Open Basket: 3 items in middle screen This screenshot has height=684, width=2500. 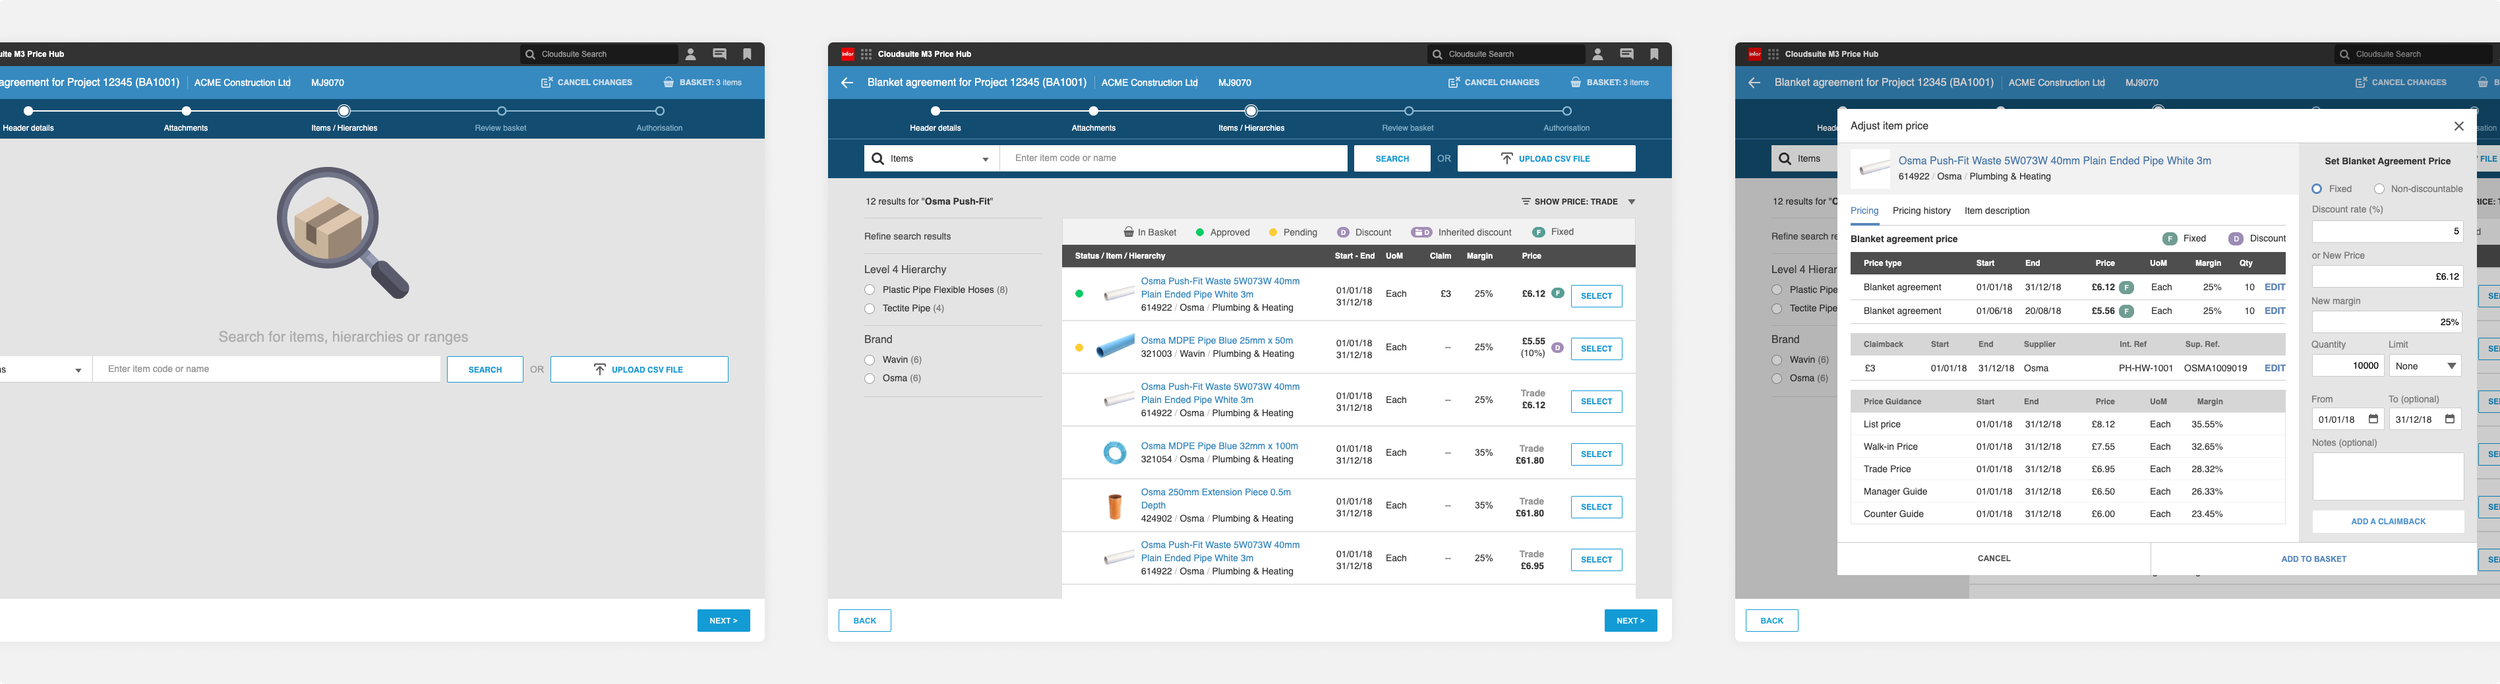(1609, 82)
